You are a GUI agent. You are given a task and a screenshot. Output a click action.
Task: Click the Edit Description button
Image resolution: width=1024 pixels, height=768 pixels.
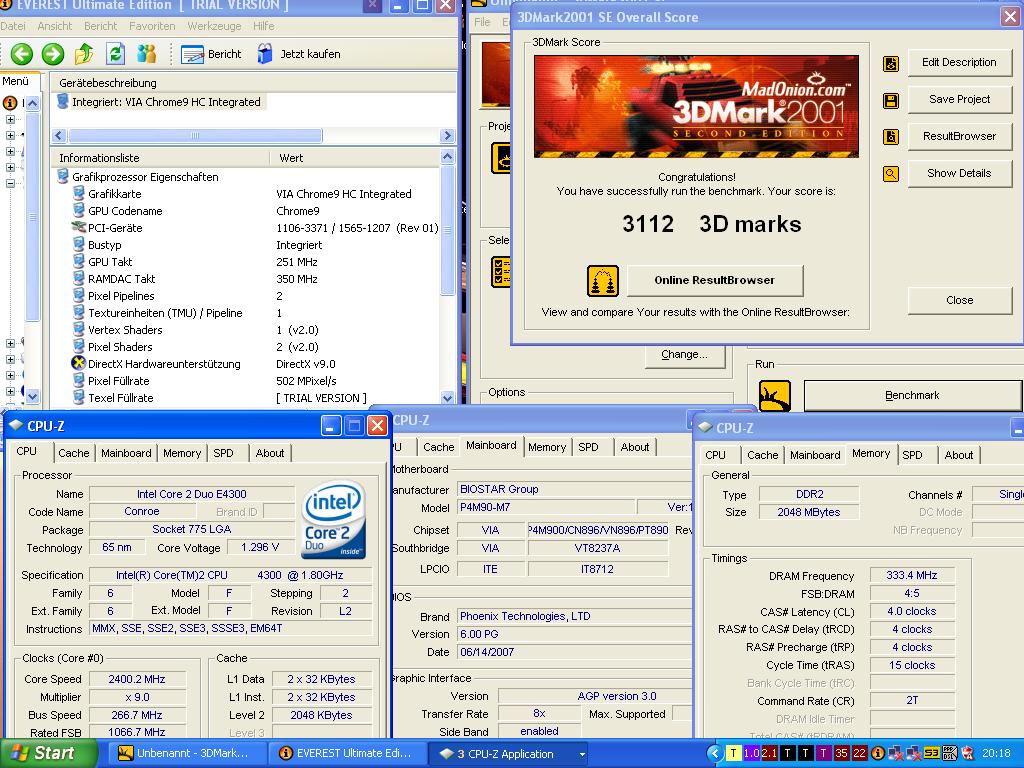point(959,63)
